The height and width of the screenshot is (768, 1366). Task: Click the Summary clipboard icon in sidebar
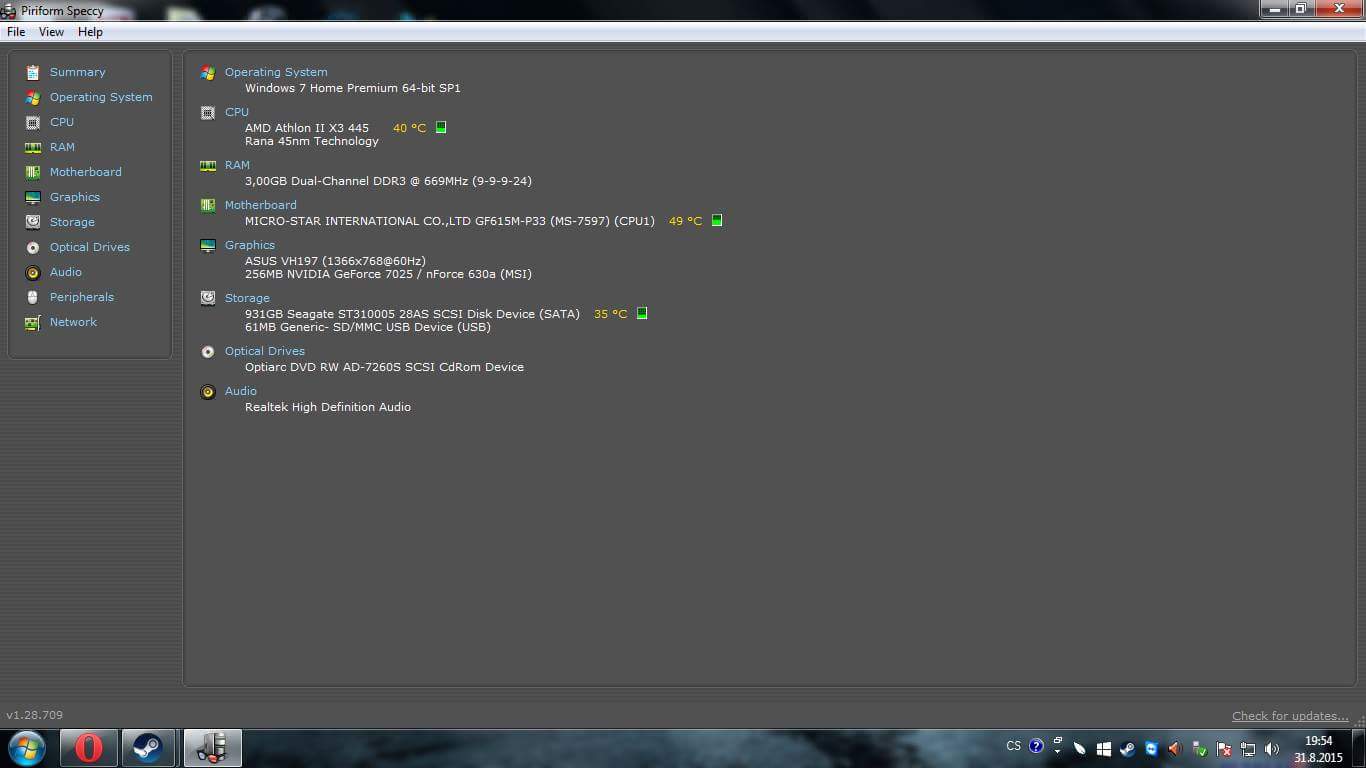pyautogui.click(x=33, y=72)
